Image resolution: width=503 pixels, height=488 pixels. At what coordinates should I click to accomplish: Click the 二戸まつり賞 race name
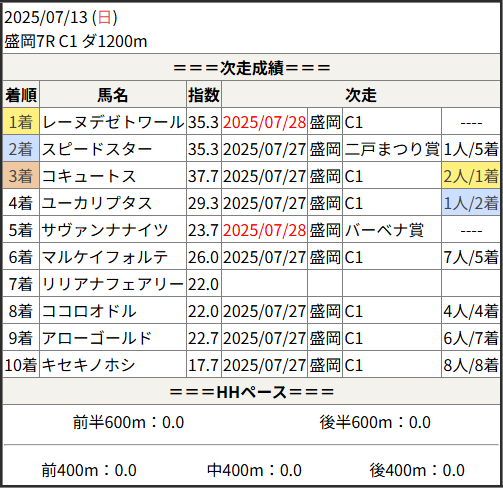point(392,149)
